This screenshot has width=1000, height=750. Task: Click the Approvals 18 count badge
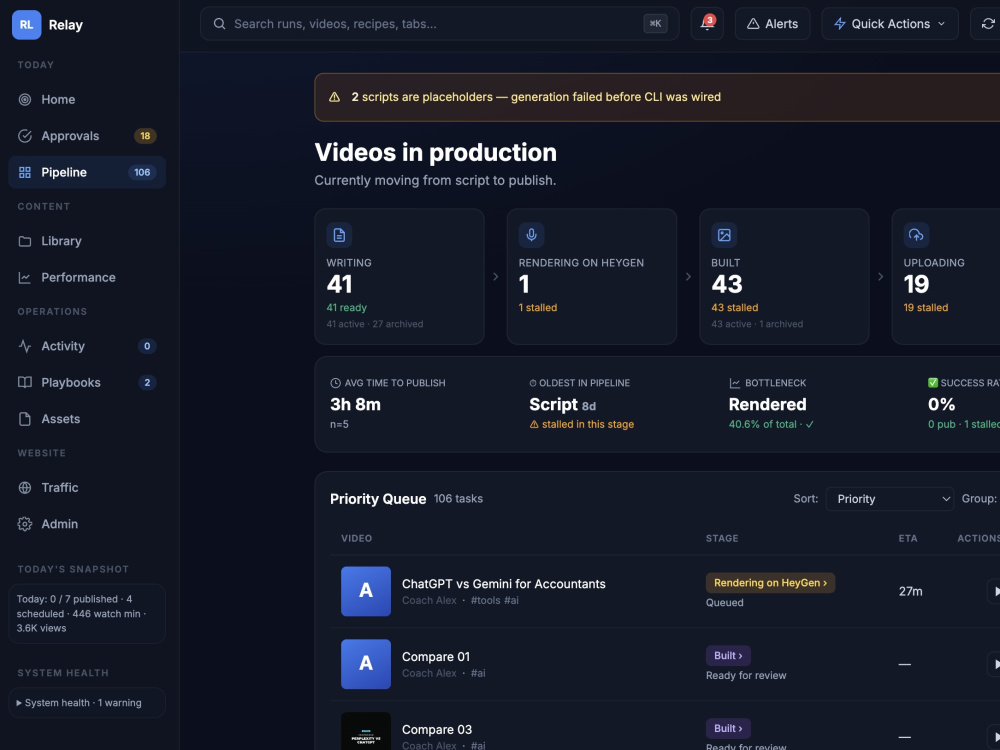pos(145,136)
